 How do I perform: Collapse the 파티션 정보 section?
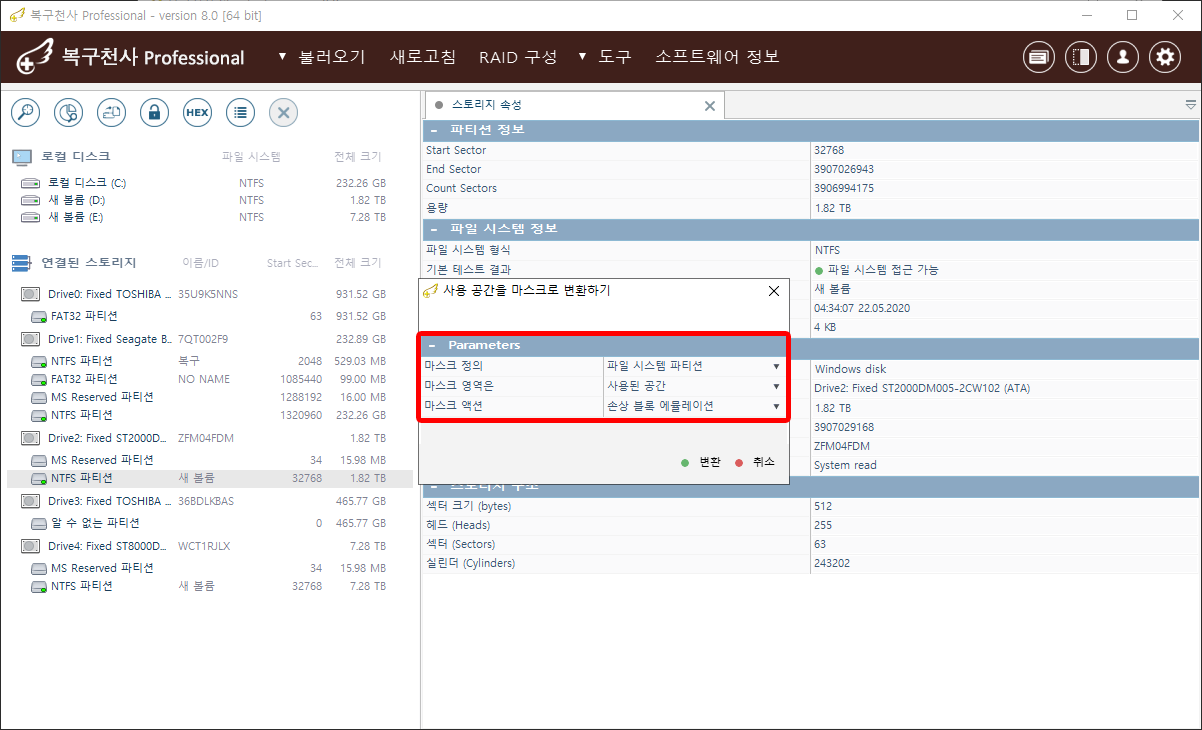[434, 130]
